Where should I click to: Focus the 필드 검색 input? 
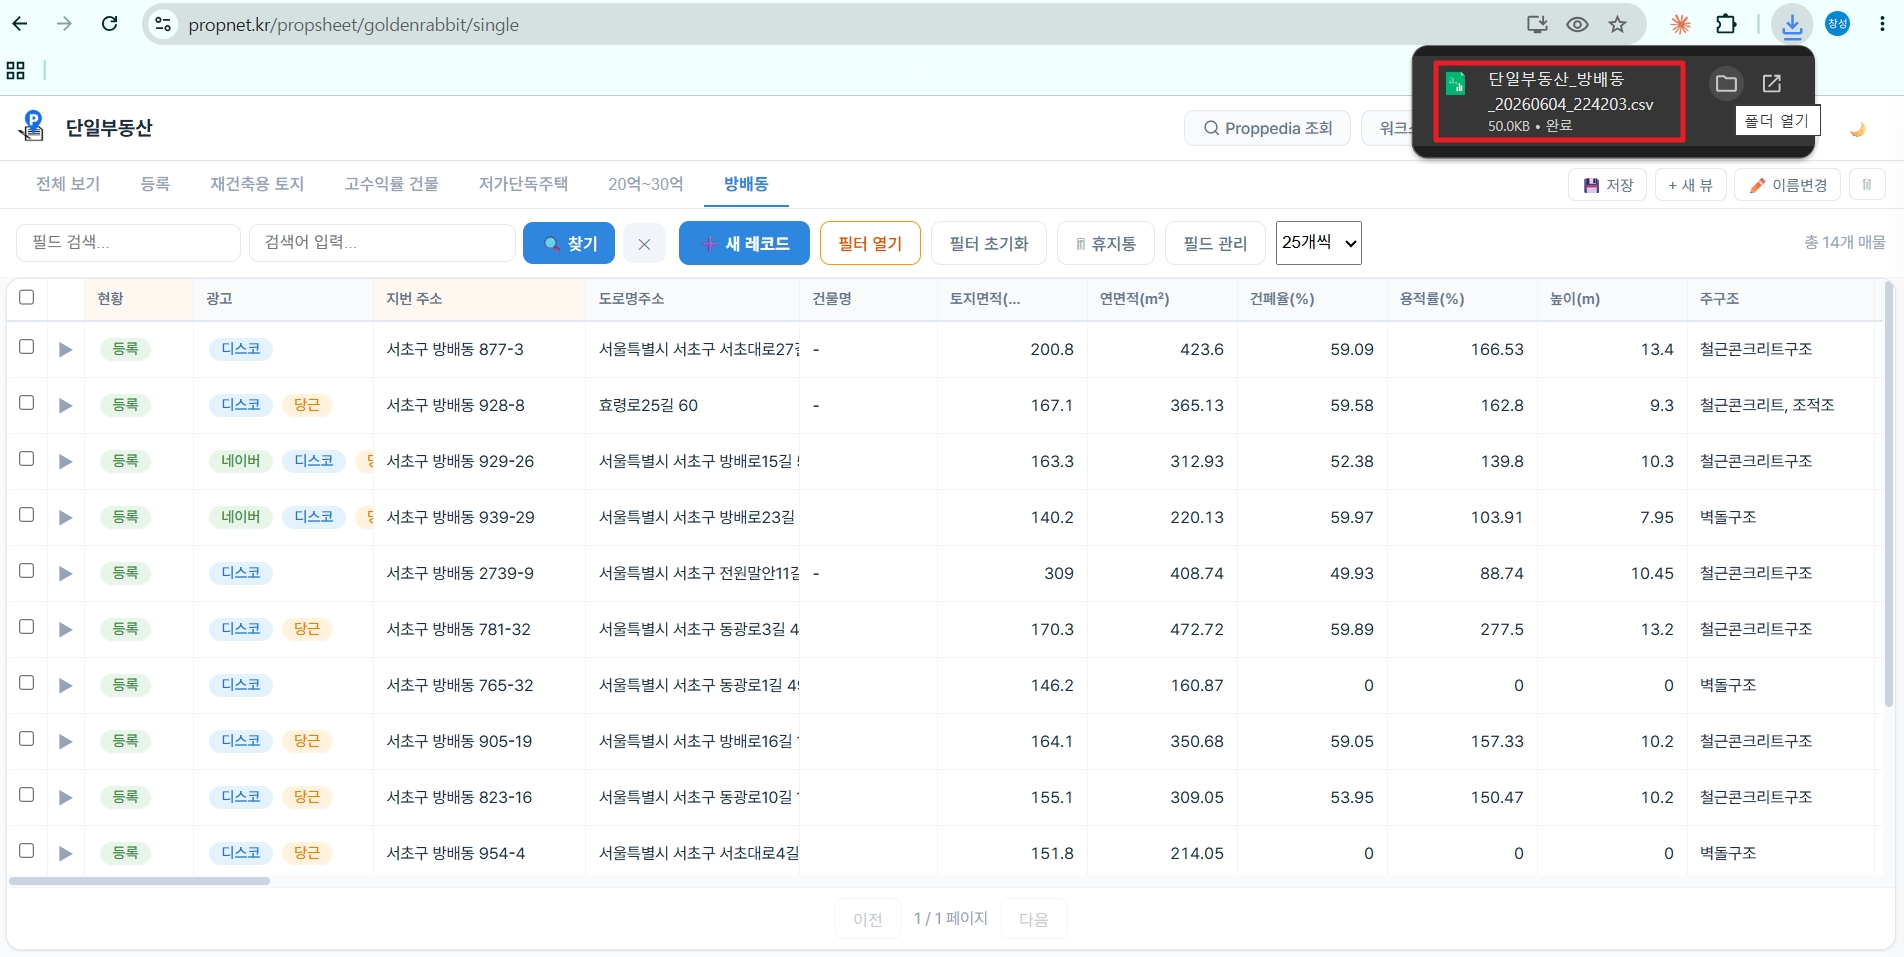(x=128, y=243)
